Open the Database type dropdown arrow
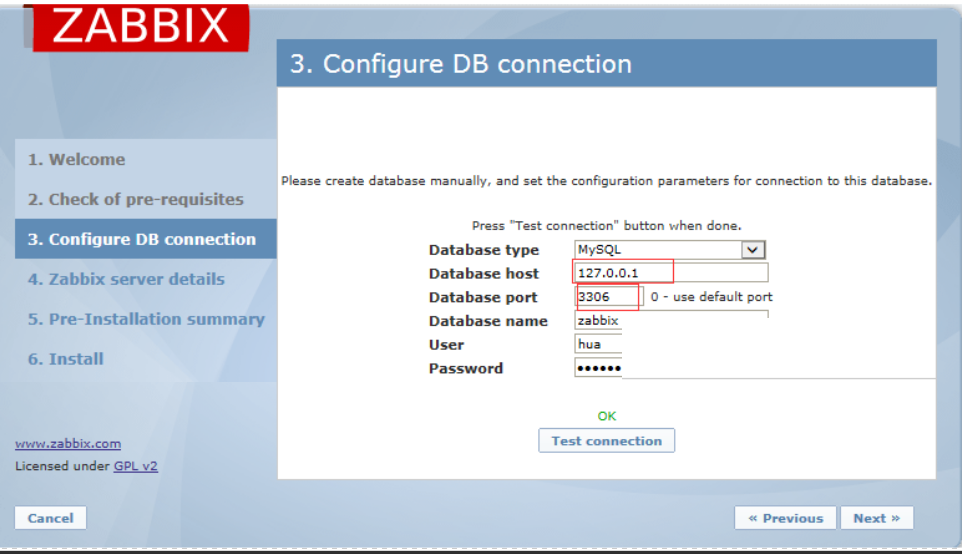The width and height of the screenshot is (962, 554). [x=753, y=250]
